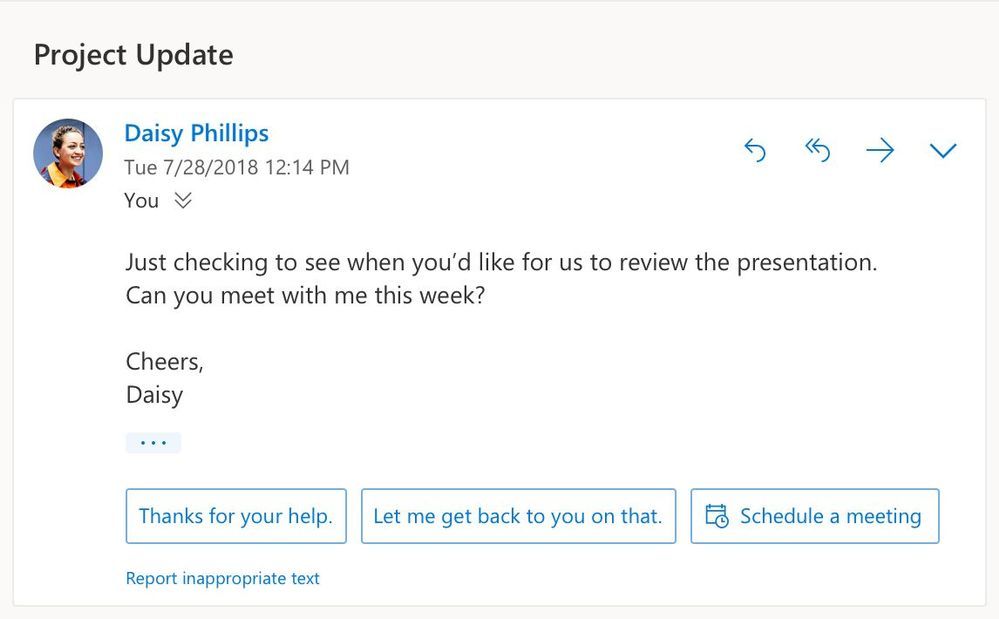Click the Schedule a meeting suggested reply
The image size is (999, 619).
coord(814,516)
